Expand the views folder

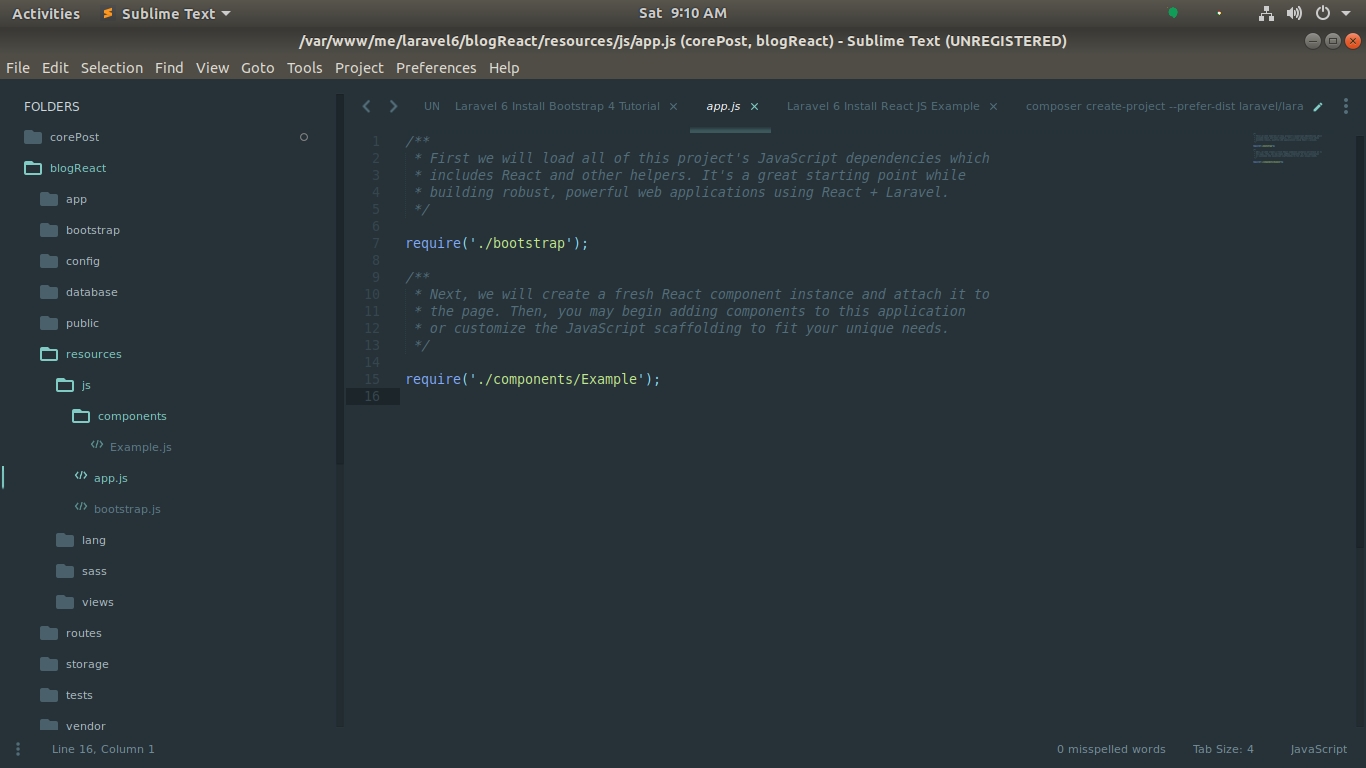tap(65, 602)
